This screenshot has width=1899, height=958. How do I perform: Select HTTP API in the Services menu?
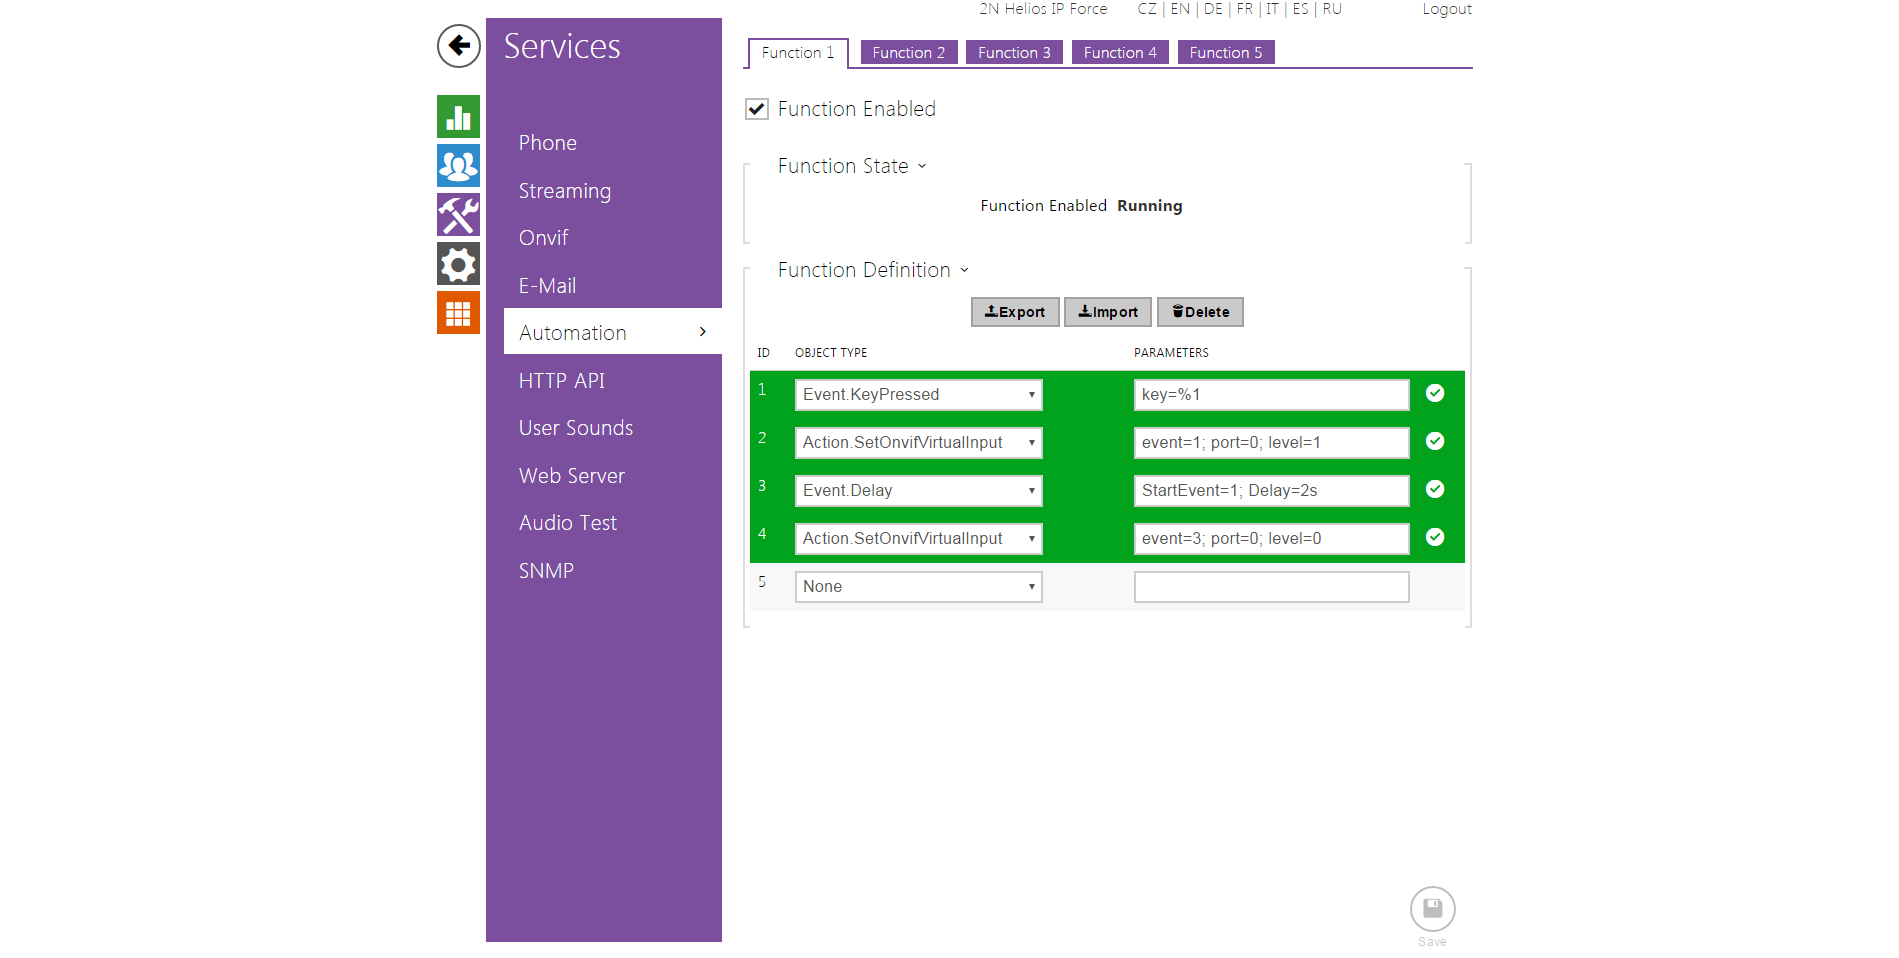(561, 381)
